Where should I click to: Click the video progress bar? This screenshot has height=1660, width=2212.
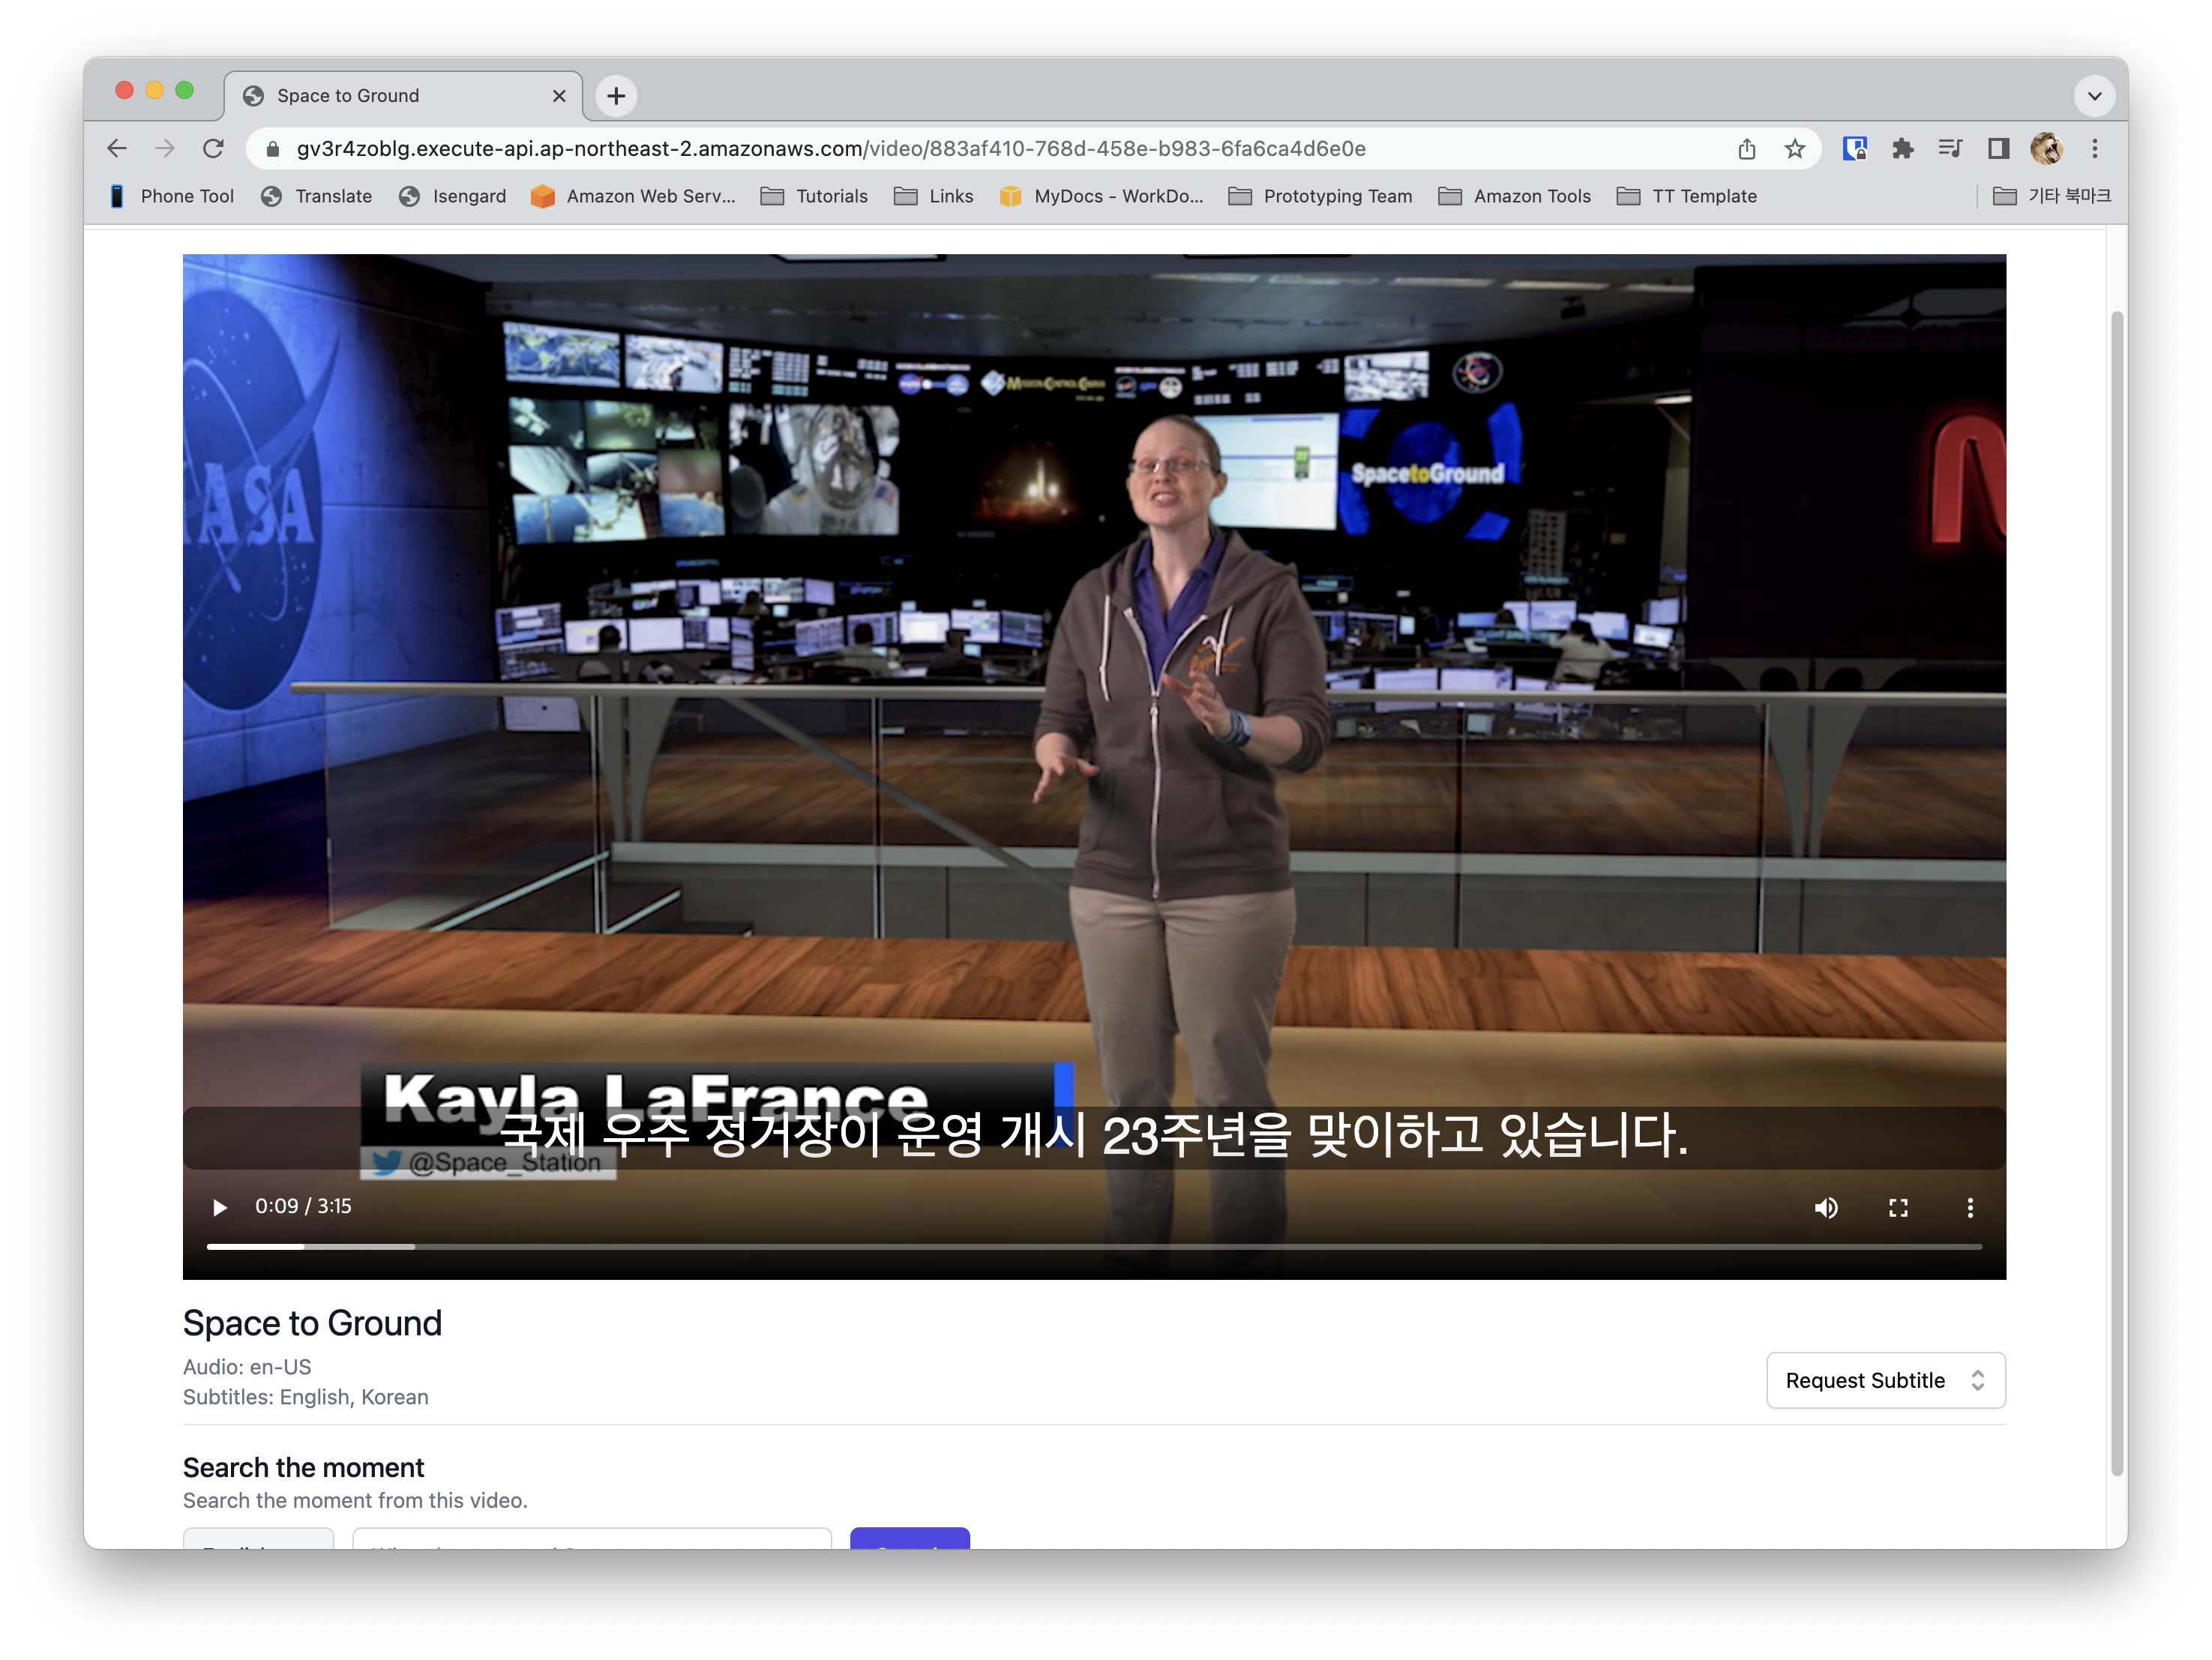(1093, 1246)
